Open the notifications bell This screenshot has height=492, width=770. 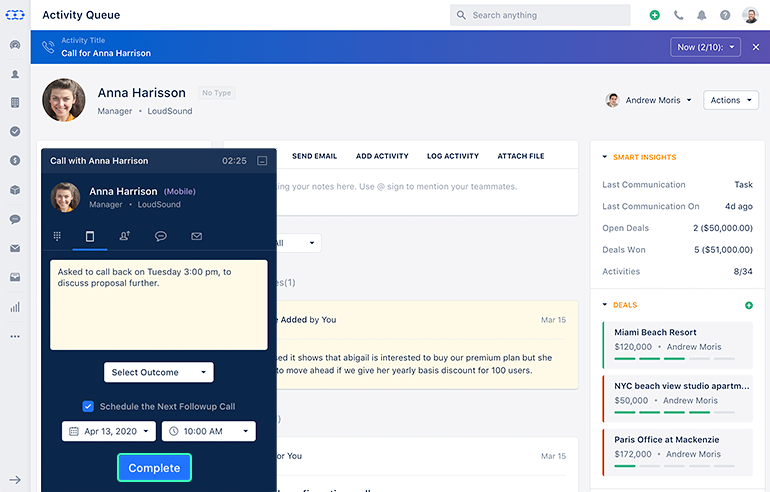(702, 16)
